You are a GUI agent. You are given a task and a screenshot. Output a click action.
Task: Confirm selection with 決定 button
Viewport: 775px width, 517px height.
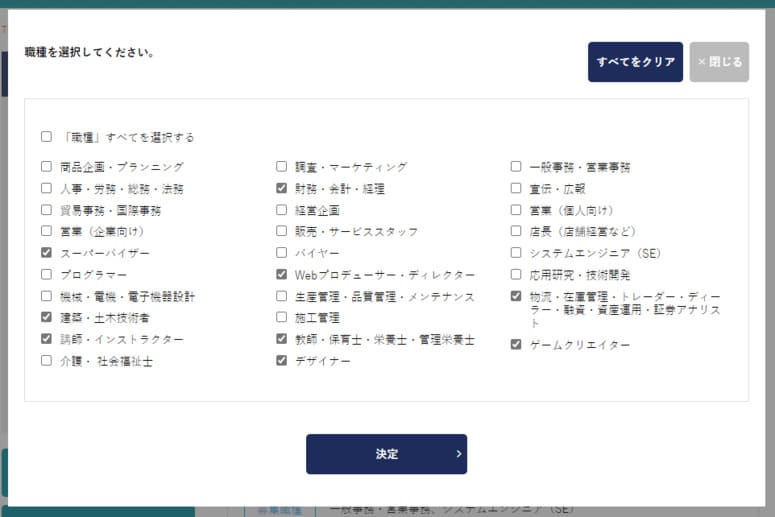(x=386, y=454)
